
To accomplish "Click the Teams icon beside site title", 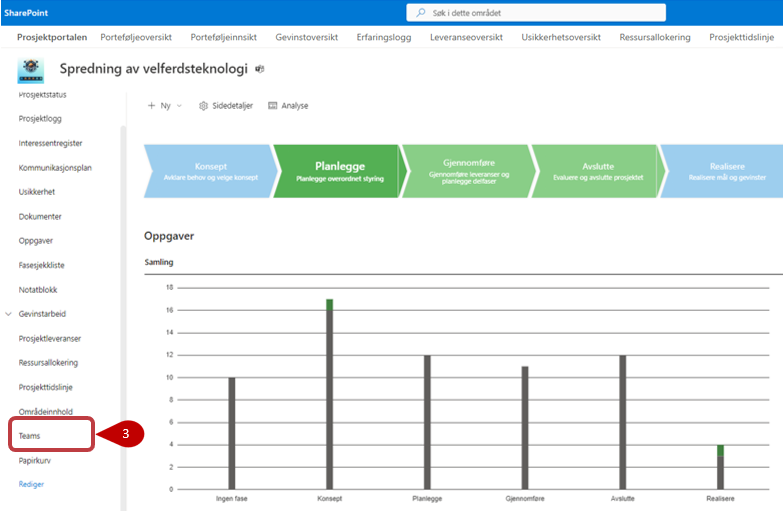I will [260, 69].
